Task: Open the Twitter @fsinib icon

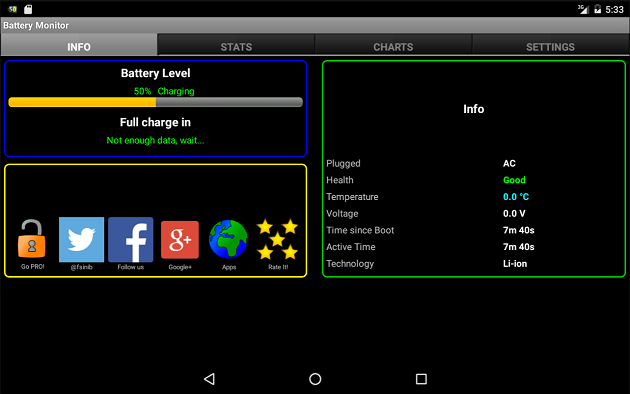Action: pos(82,239)
